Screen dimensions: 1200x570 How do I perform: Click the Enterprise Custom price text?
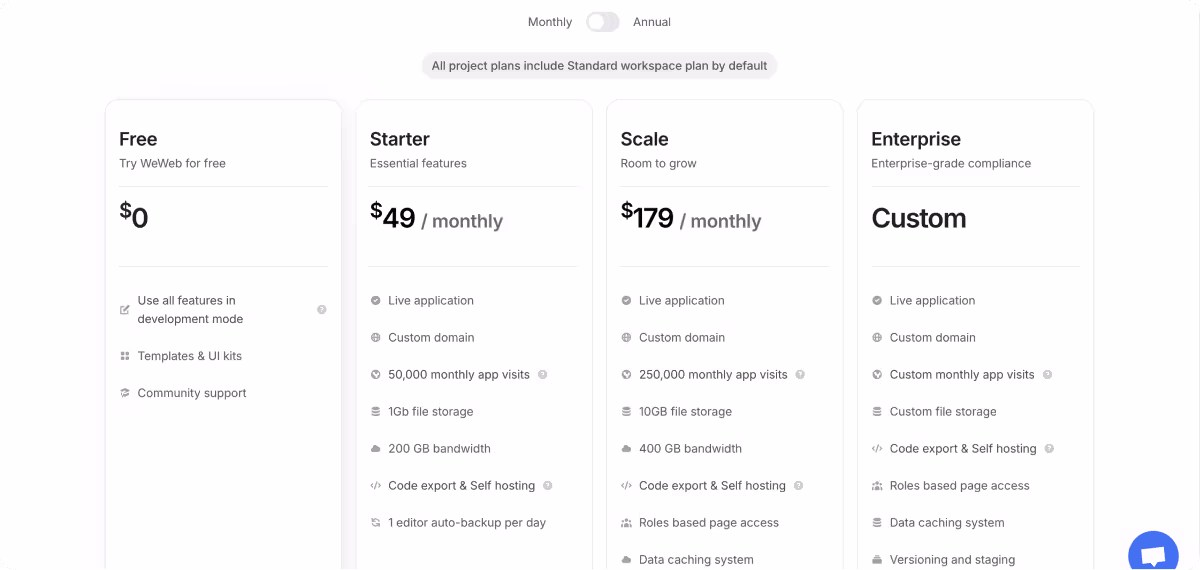click(x=919, y=218)
